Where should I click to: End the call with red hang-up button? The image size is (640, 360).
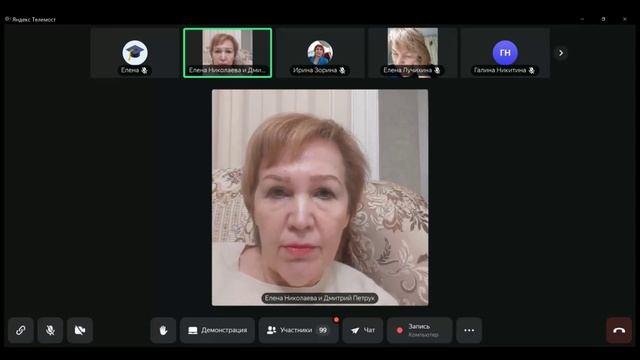[x=619, y=330]
